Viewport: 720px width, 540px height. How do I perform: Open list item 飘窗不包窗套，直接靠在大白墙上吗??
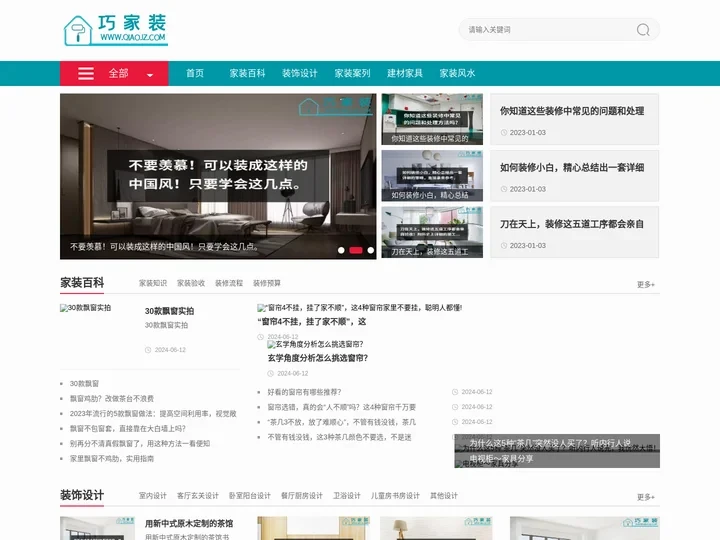point(128,428)
